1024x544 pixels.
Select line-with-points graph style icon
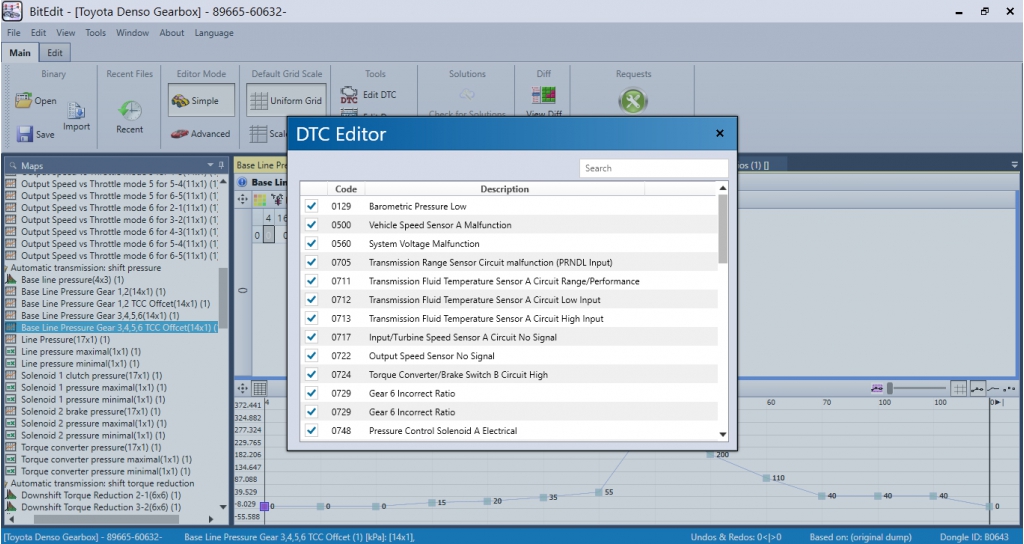pos(977,389)
